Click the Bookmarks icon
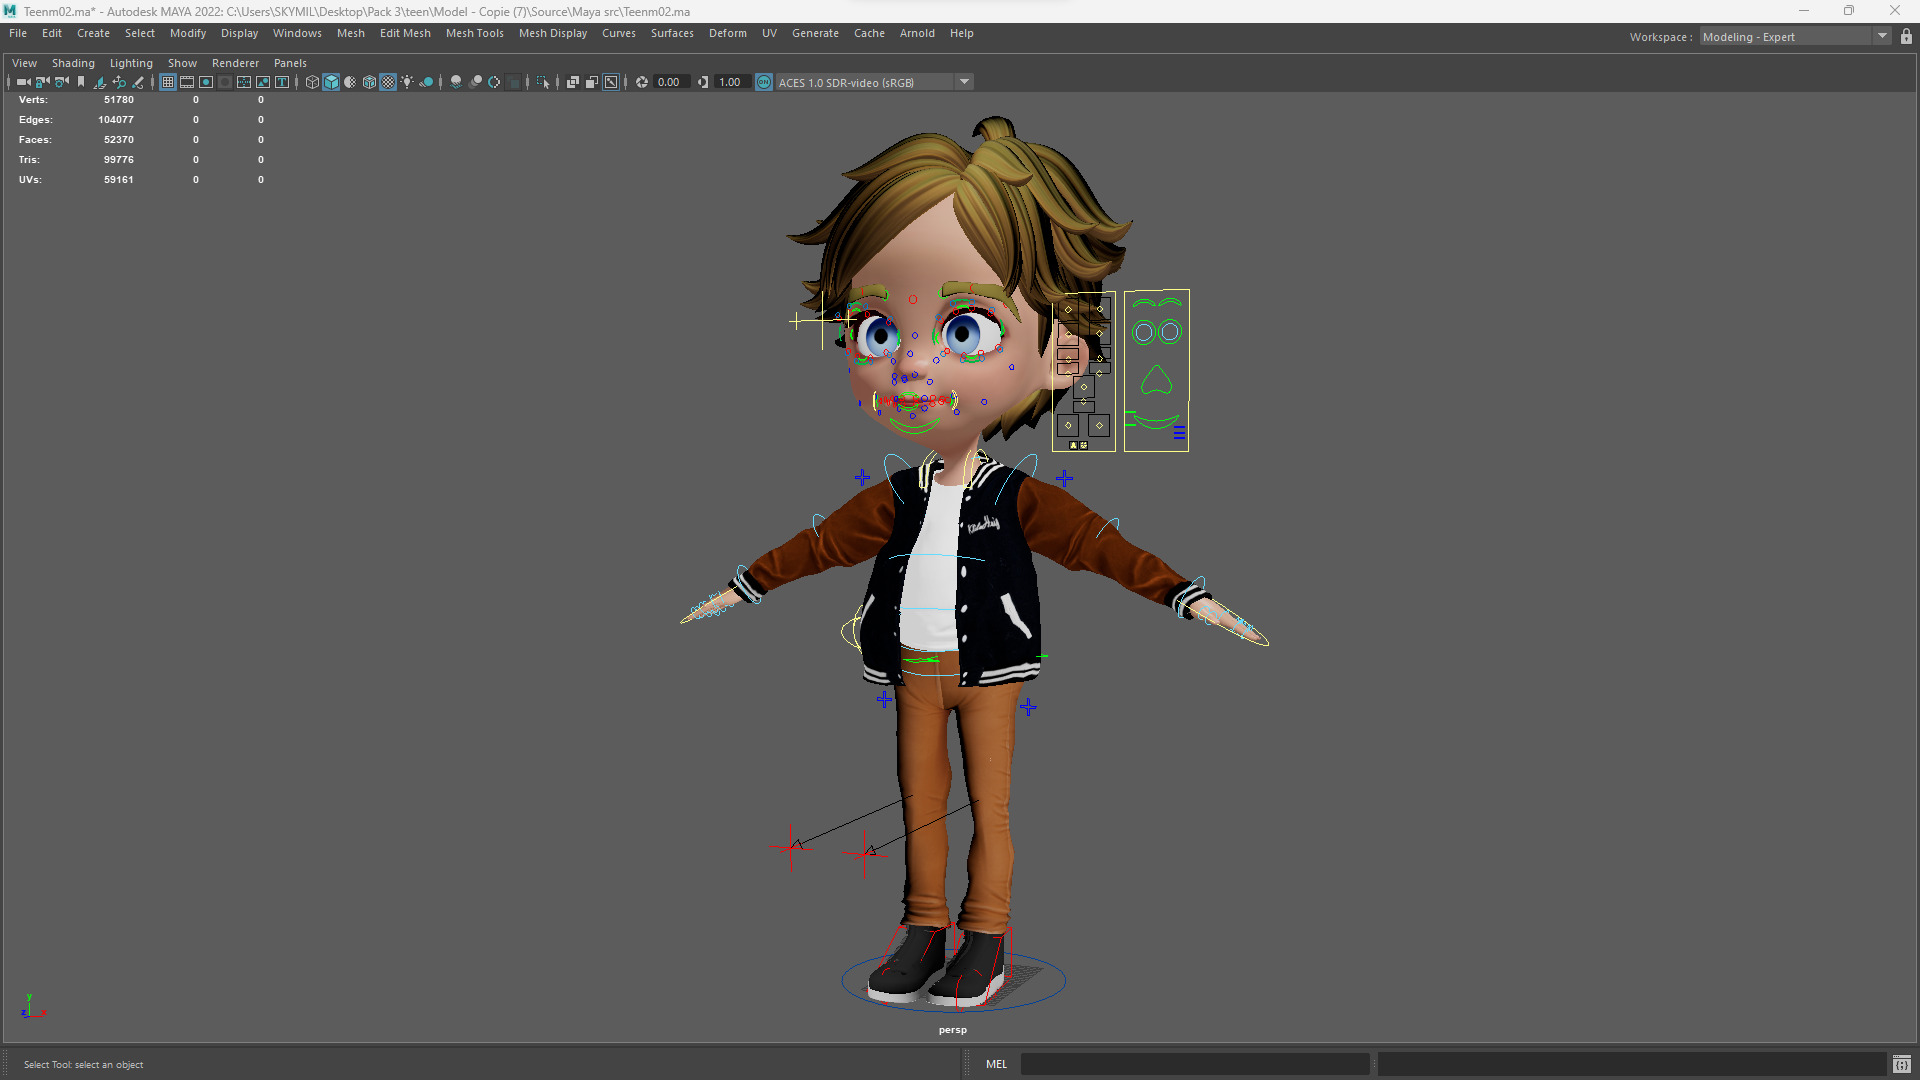Screen dimensions: 1920x1080 click(x=81, y=82)
